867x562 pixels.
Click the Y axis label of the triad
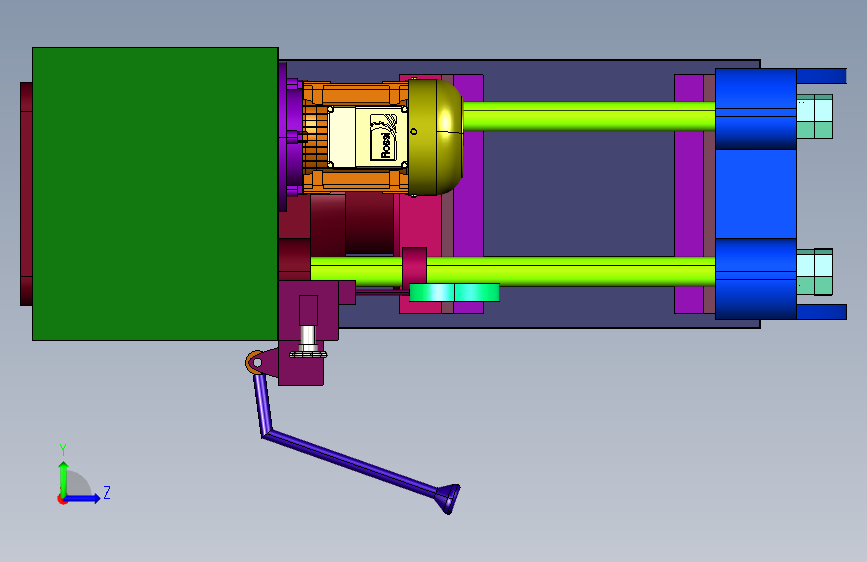click(63, 449)
